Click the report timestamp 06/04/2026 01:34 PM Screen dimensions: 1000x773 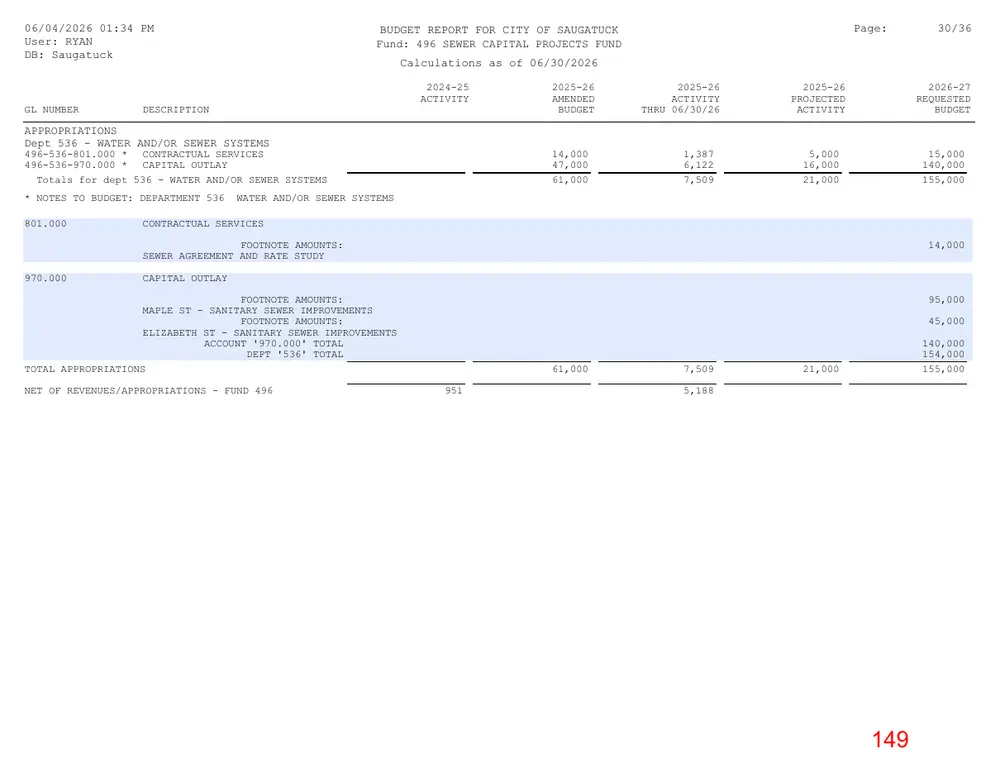tap(89, 29)
